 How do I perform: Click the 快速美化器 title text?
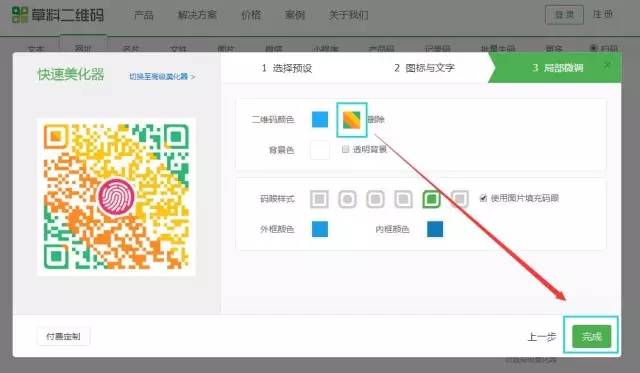pos(71,74)
